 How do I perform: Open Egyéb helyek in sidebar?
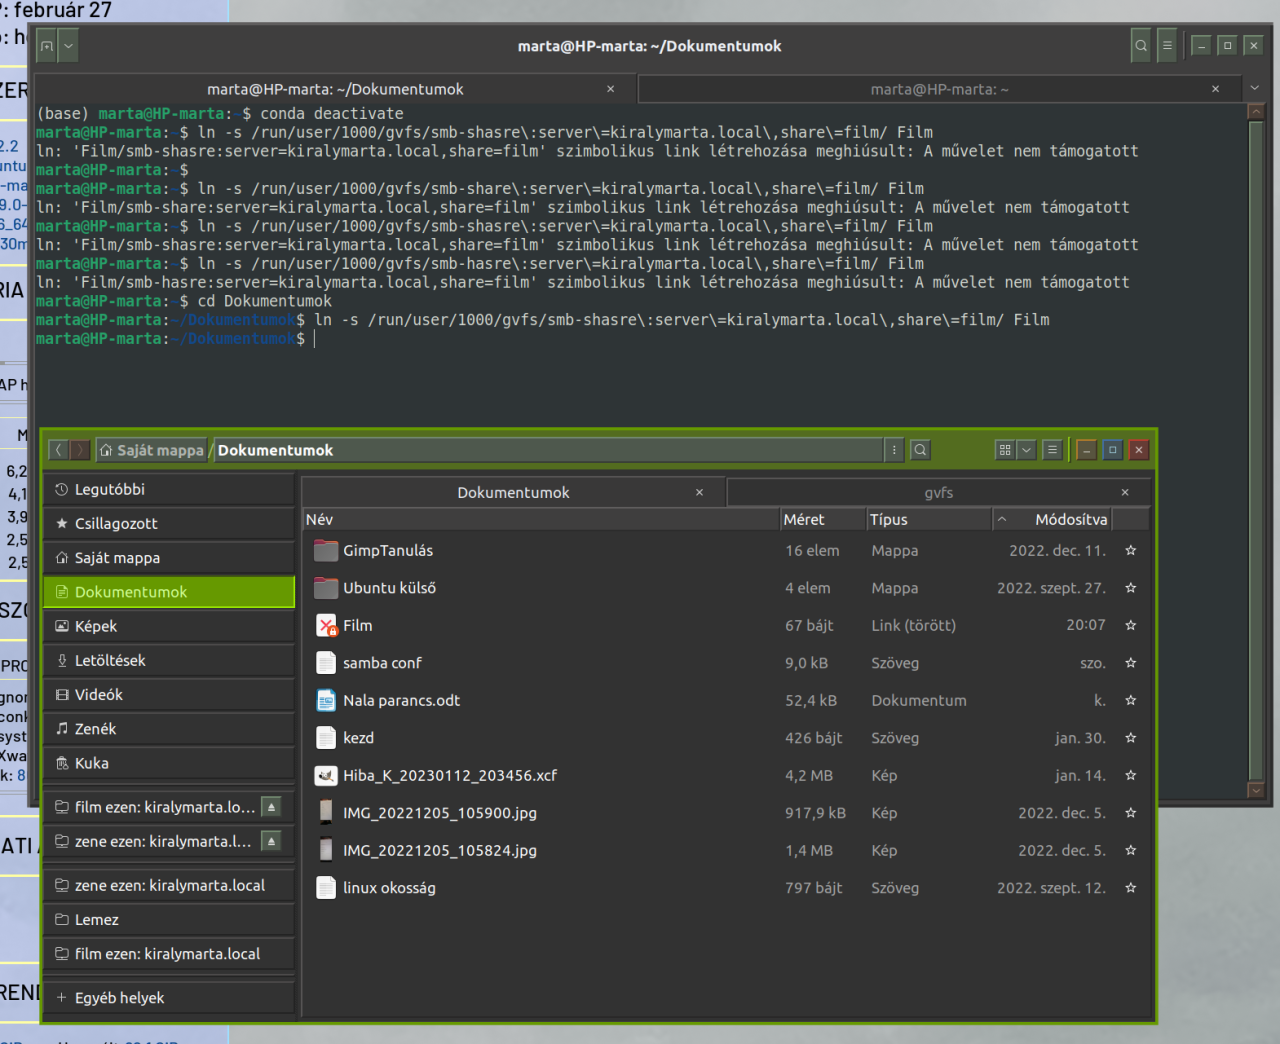click(x=169, y=998)
